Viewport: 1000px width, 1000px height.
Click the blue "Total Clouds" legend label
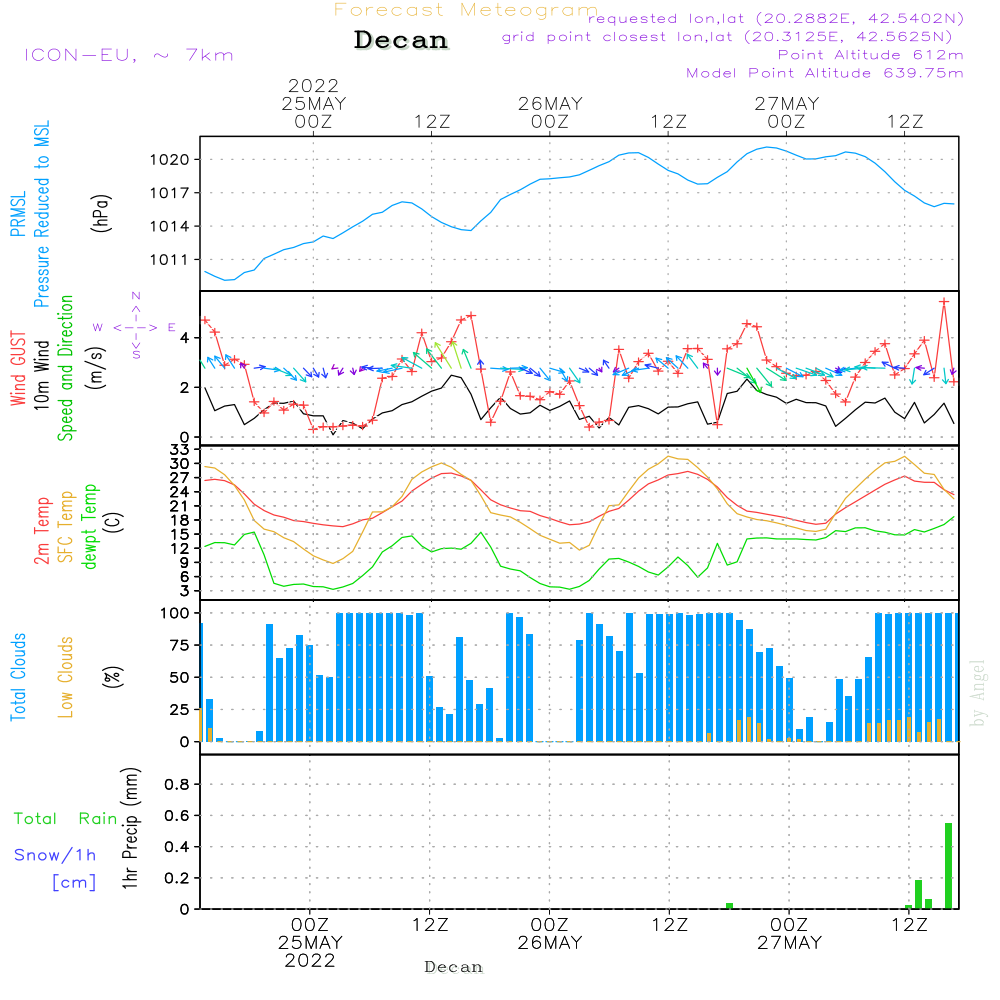coord(18,677)
